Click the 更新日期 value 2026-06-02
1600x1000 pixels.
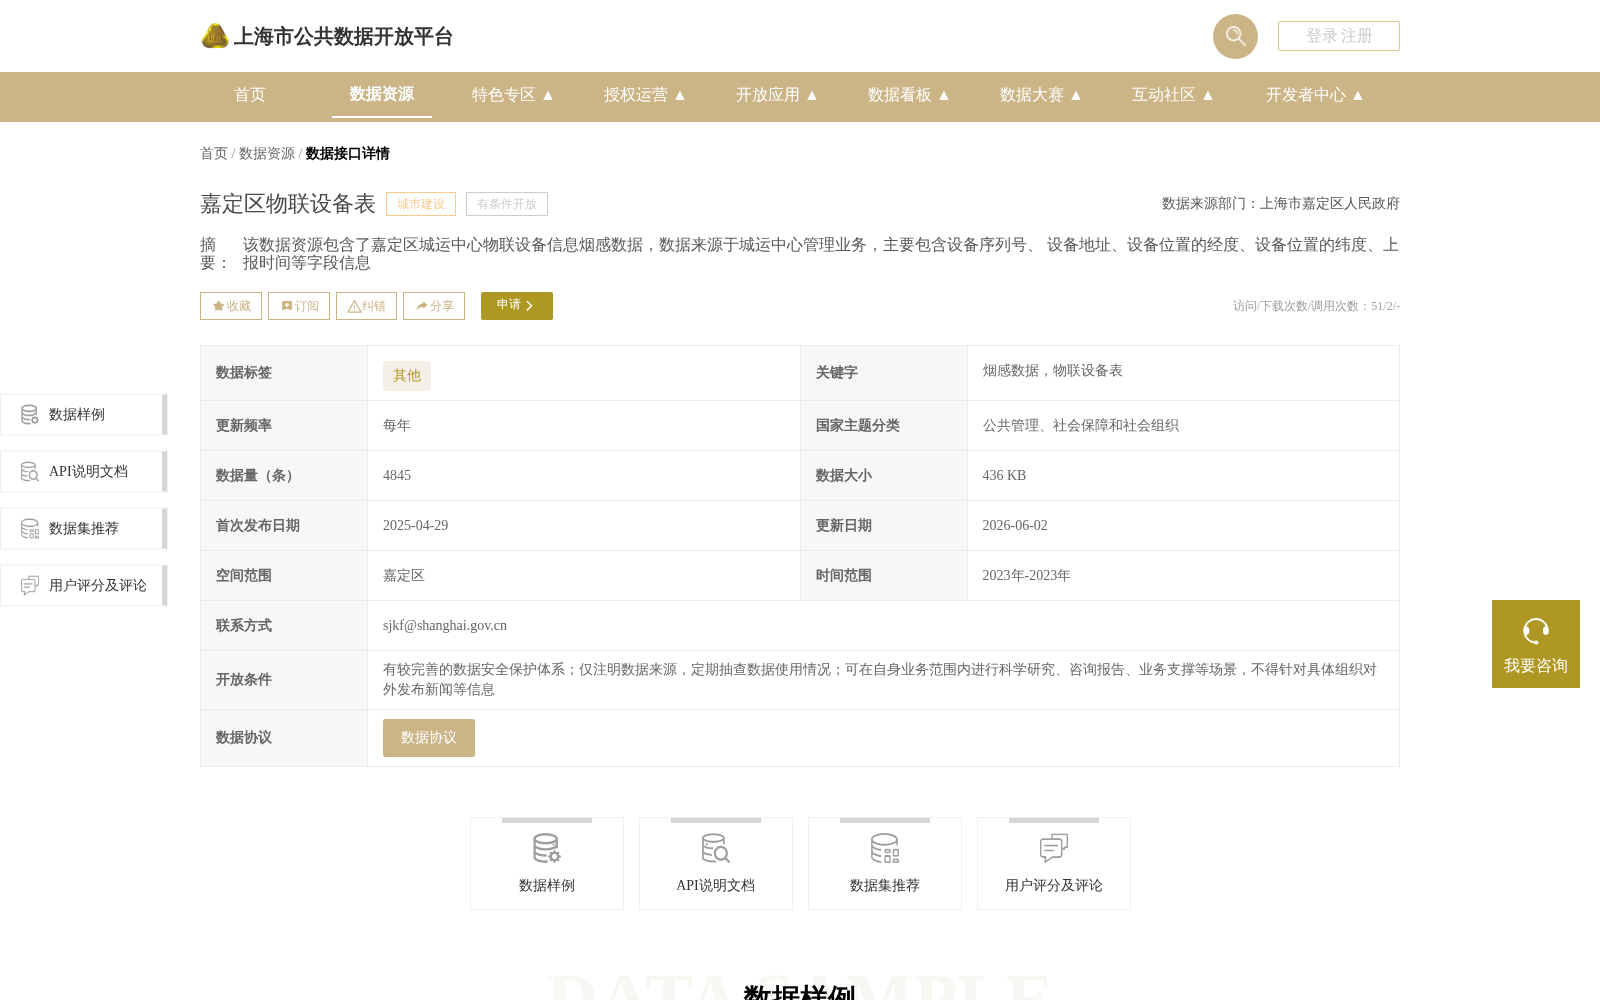pyautogui.click(x=1015, y=526)
